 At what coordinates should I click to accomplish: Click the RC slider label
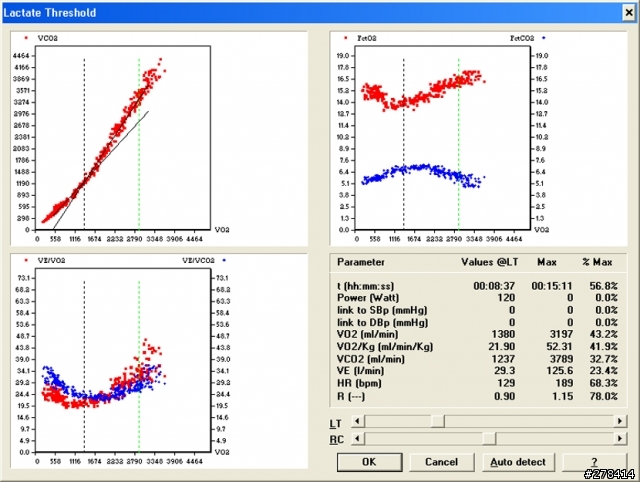(337, 440)
